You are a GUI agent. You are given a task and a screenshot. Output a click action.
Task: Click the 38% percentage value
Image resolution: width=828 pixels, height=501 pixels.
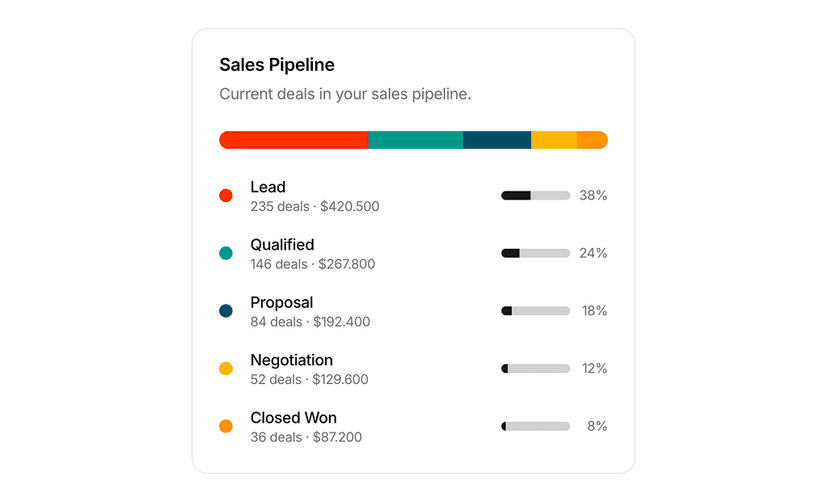tap(593, 196)
